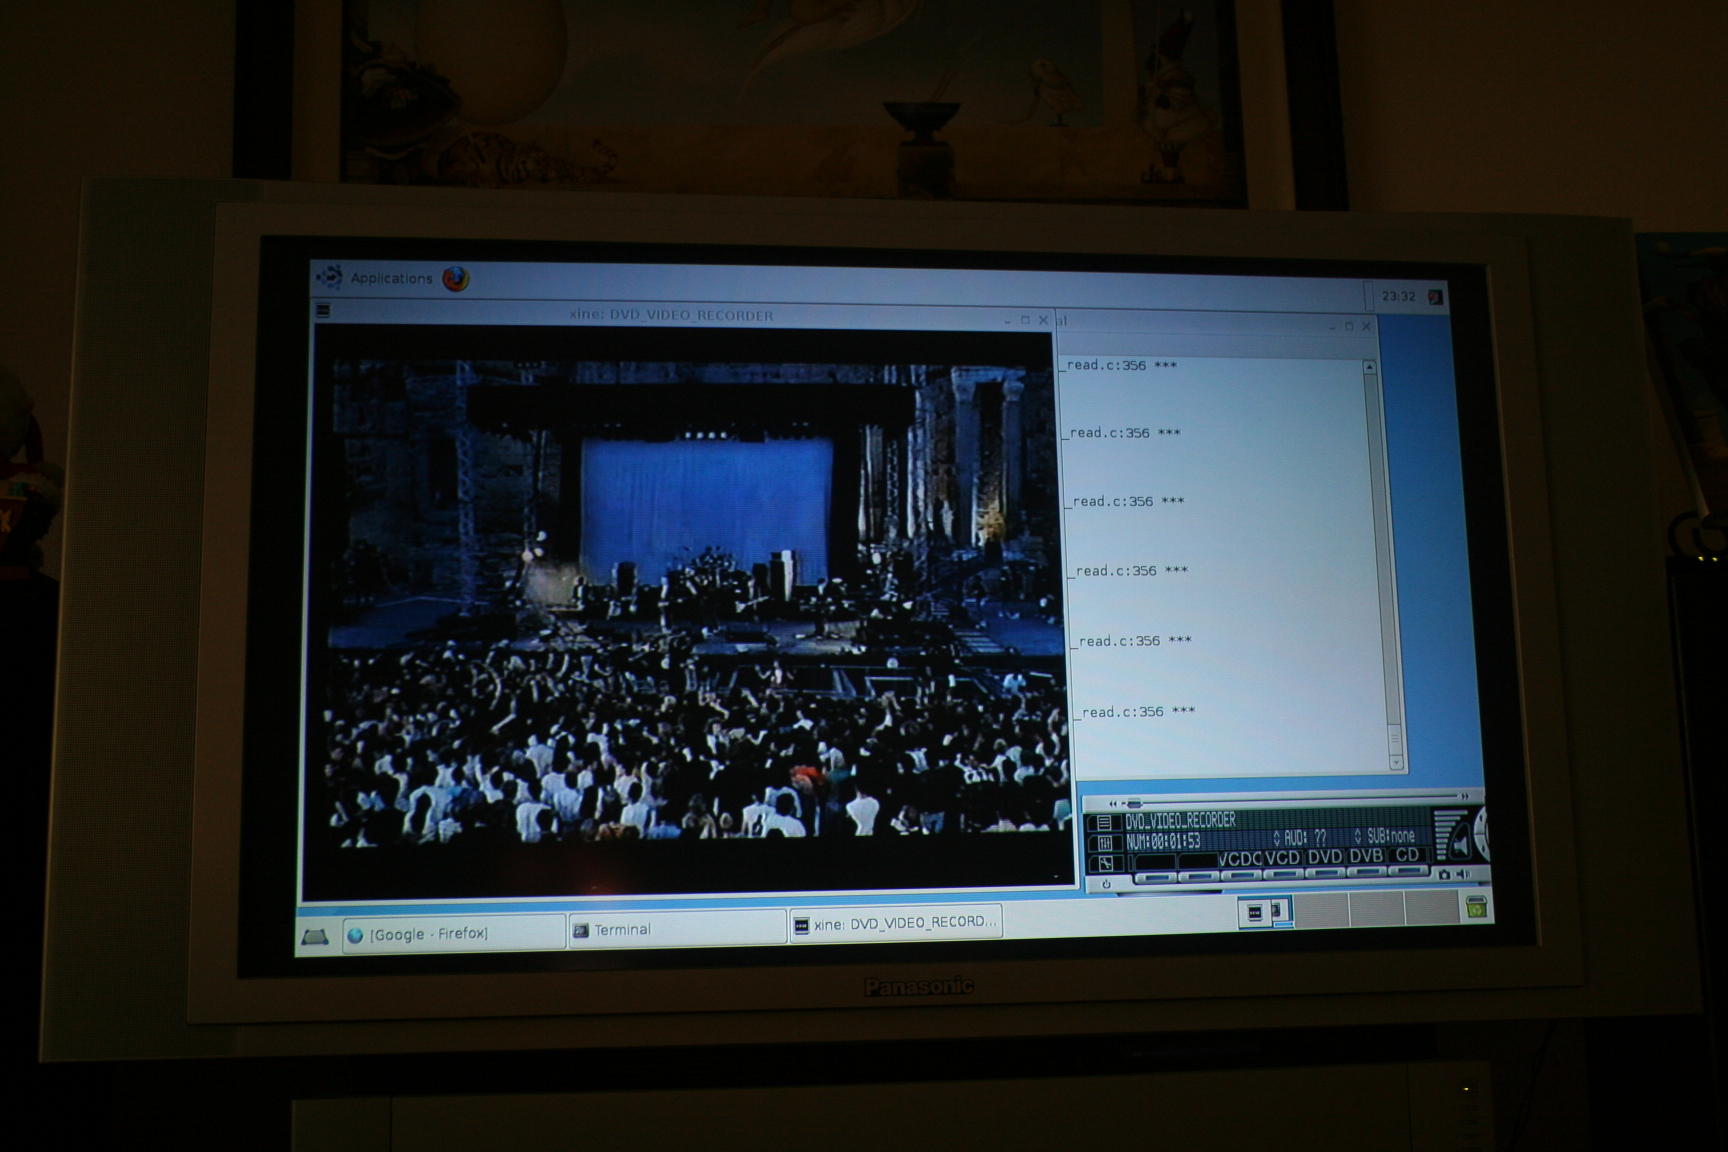Viewport: 1728px width, 1152px height.
Task: Select the first workspace in the switcher
Action: 1265,911
